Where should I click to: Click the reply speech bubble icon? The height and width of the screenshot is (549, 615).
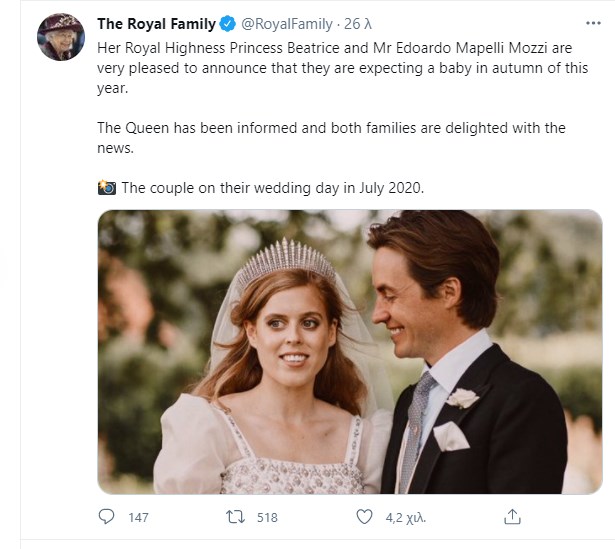pyautogui.click(x=108, y=517)
